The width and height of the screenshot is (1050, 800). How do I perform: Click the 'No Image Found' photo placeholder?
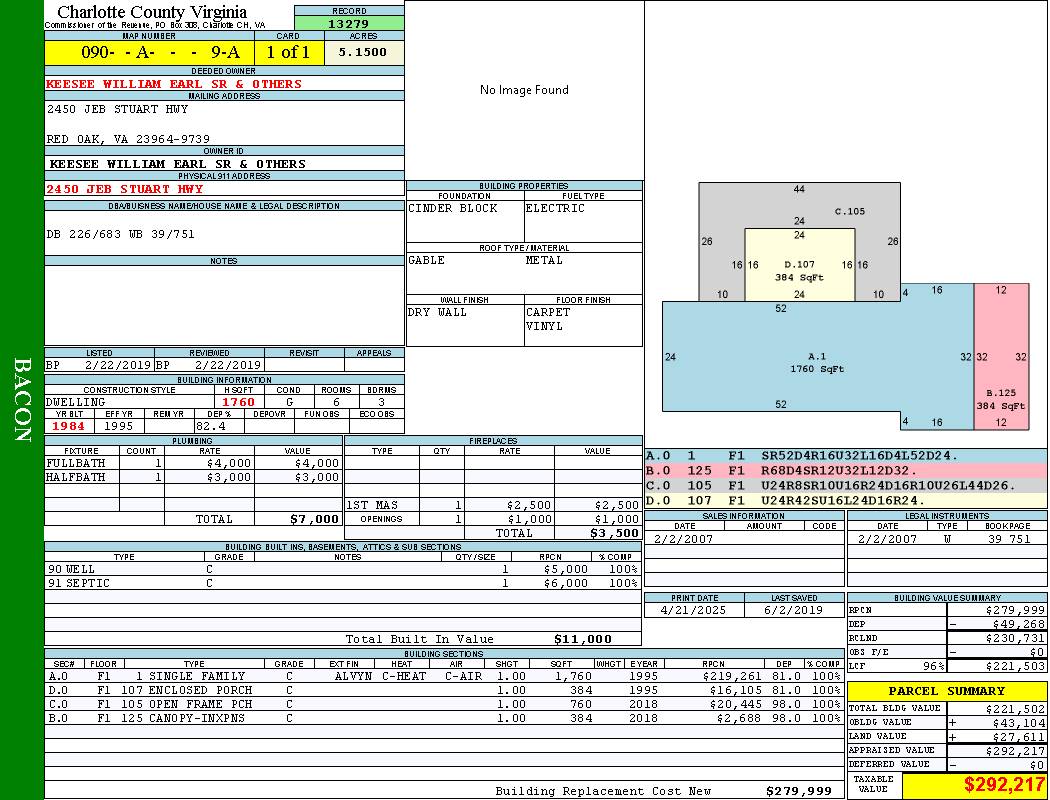[524, 90]
